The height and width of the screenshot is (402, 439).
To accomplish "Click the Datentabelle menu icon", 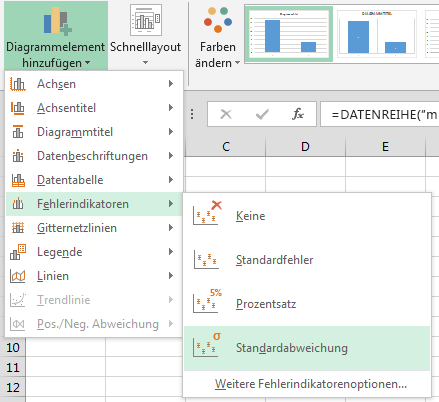I will click(18, 180).
